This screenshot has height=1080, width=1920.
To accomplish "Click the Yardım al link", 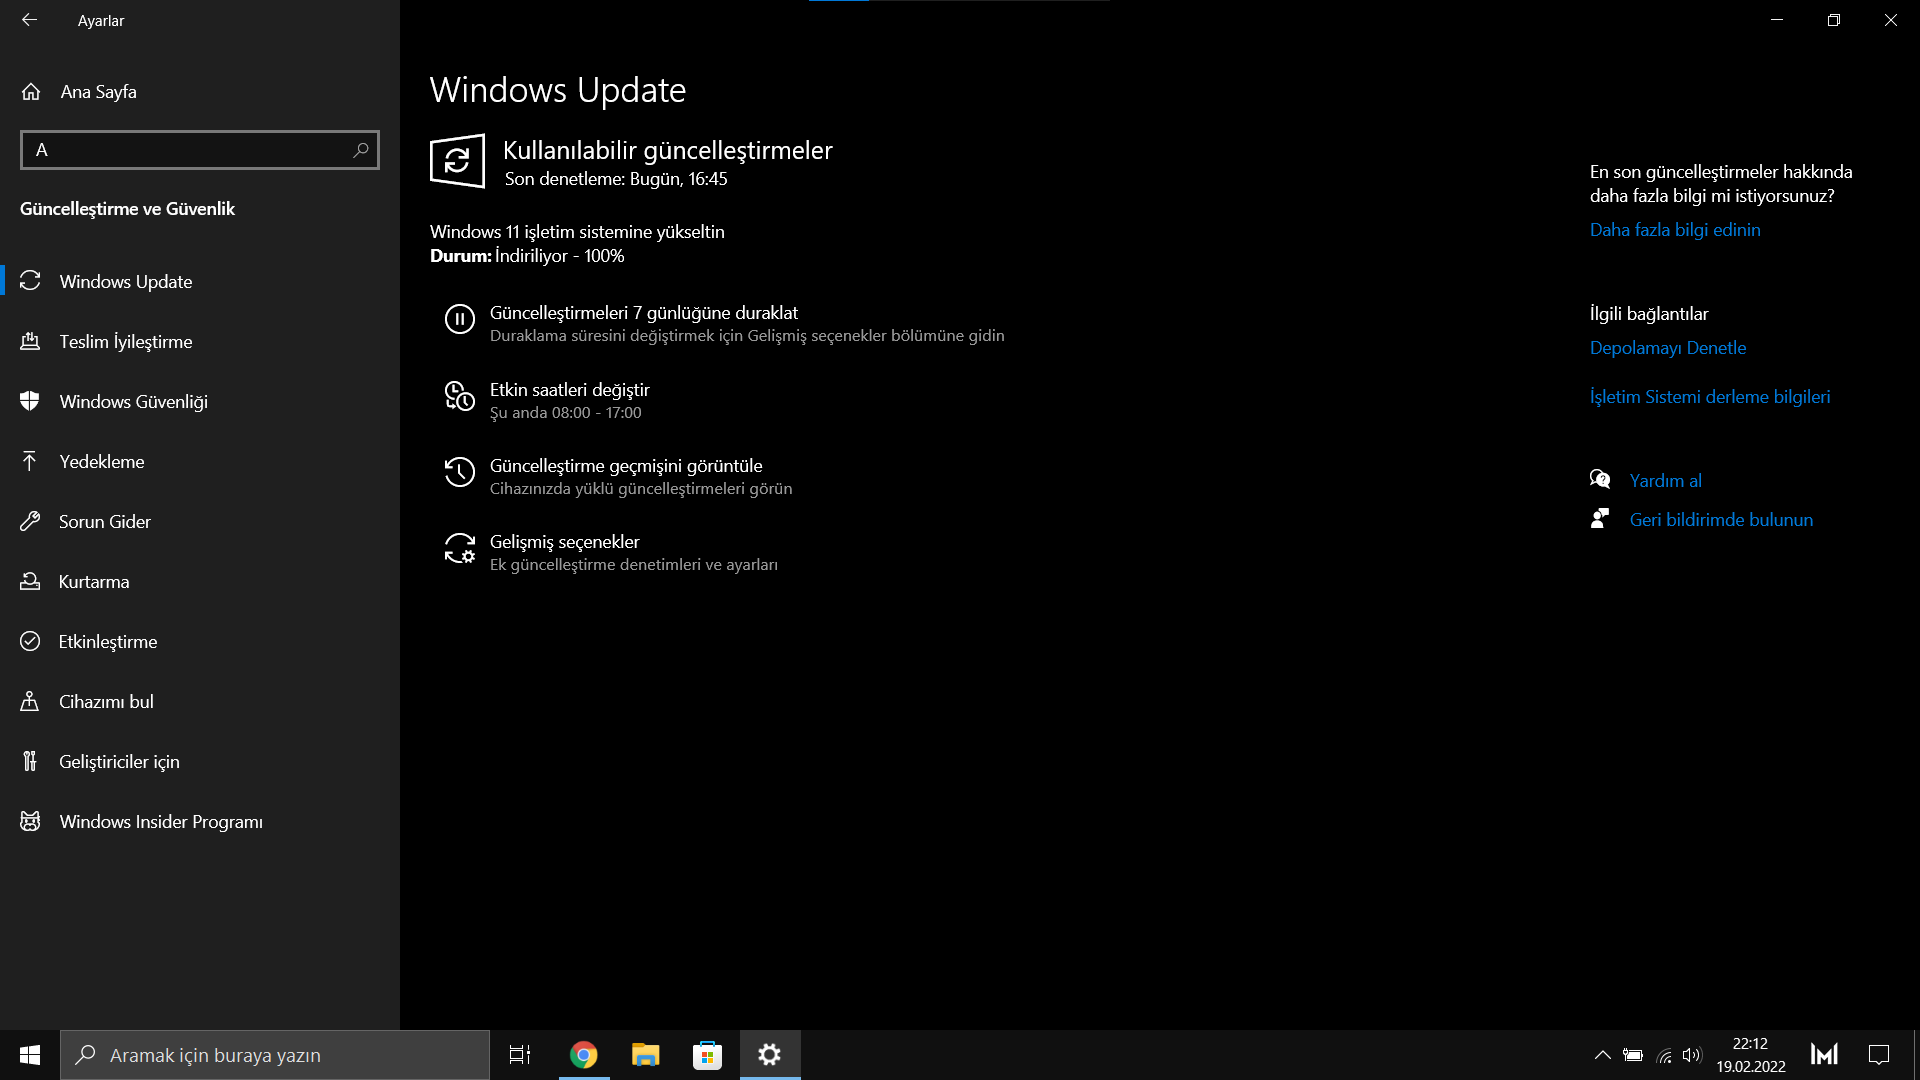I will 1666,481.
